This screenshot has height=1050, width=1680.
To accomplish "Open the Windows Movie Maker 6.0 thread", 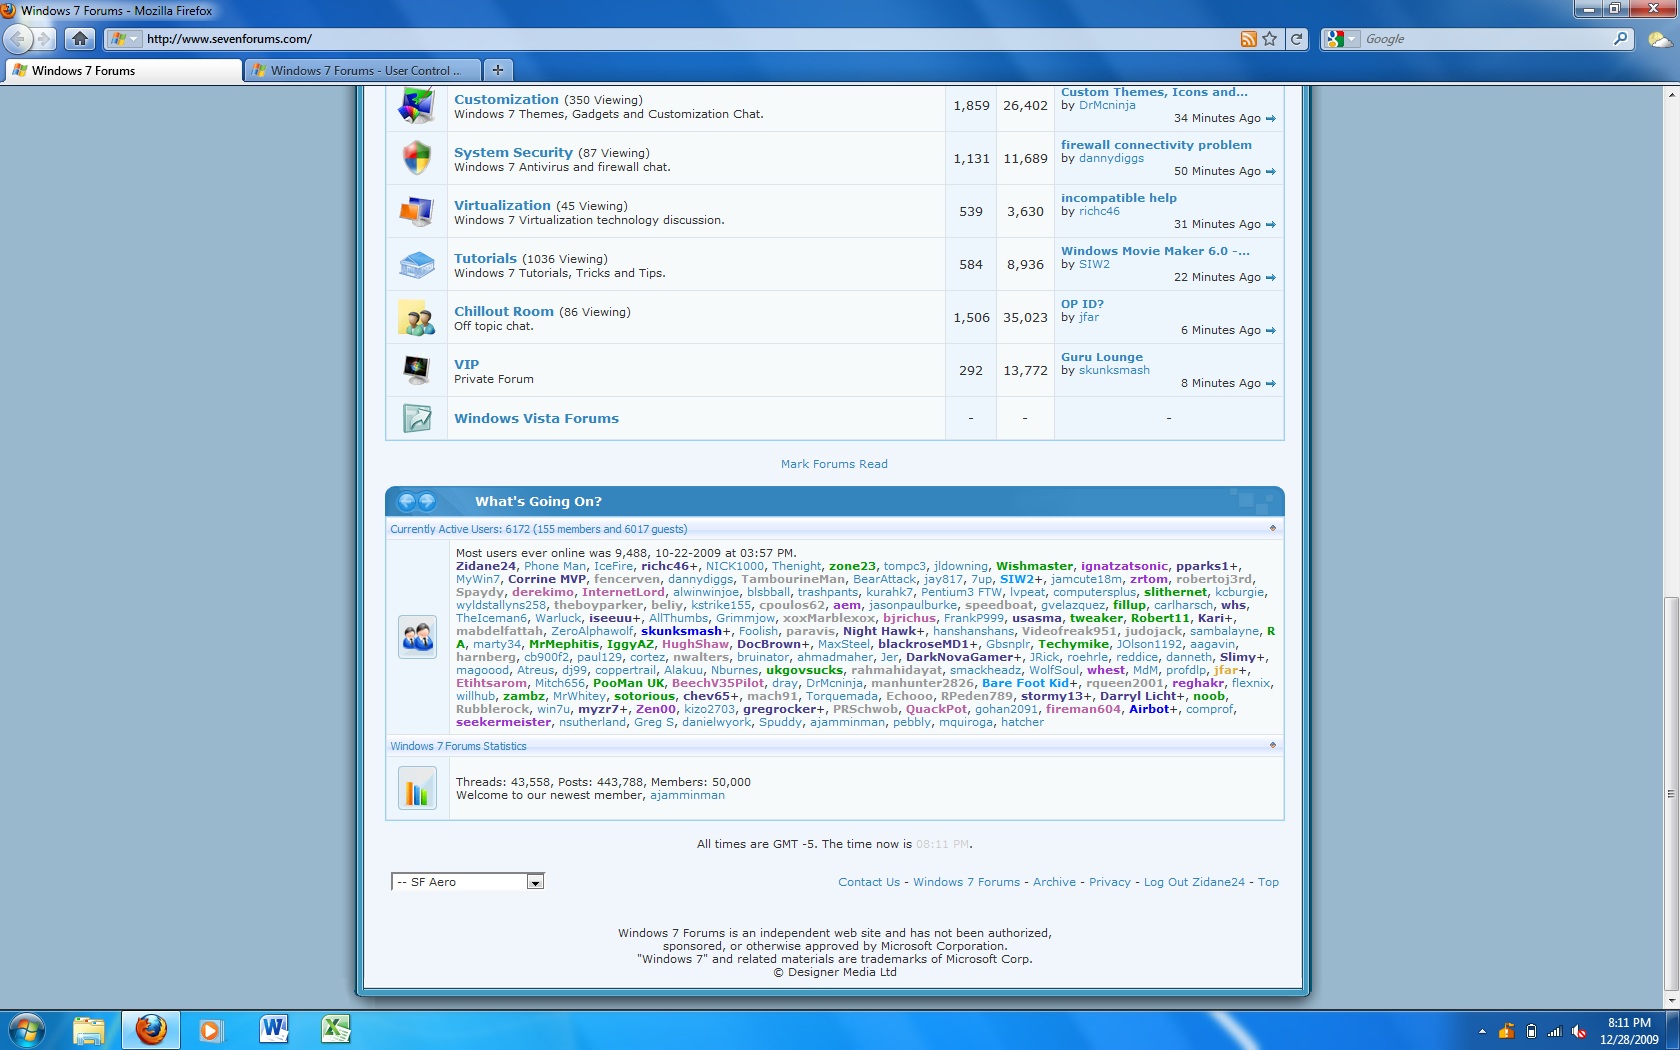I will 1155,251.
